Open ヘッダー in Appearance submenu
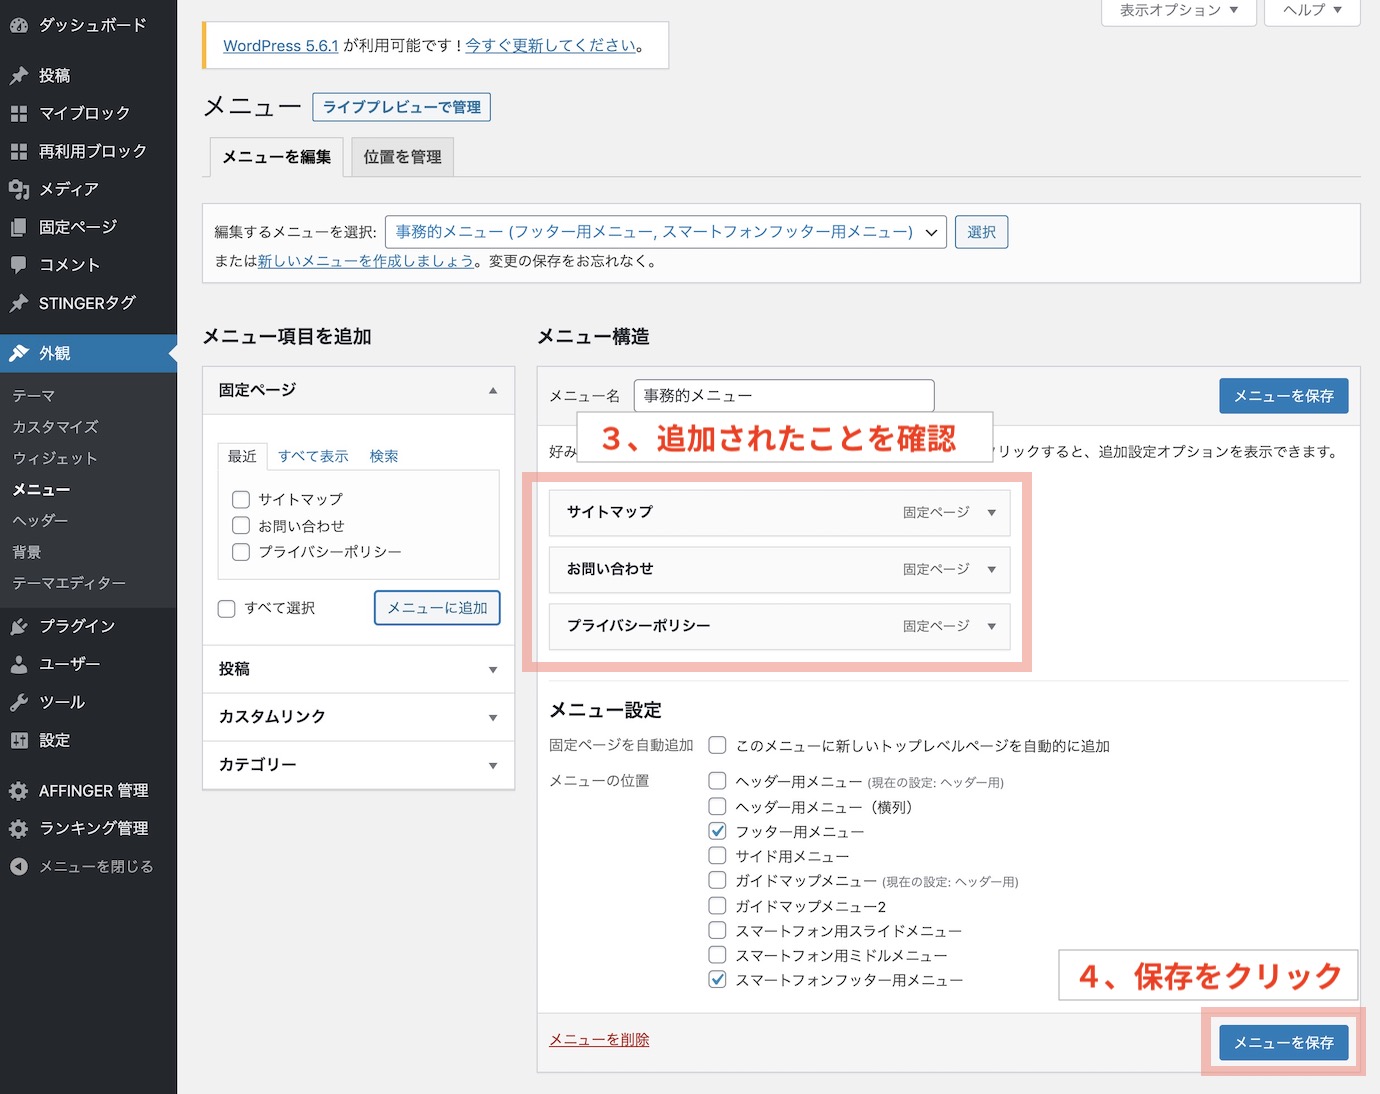This screenshot has width=1380, height=1094. tap(40, 520)
